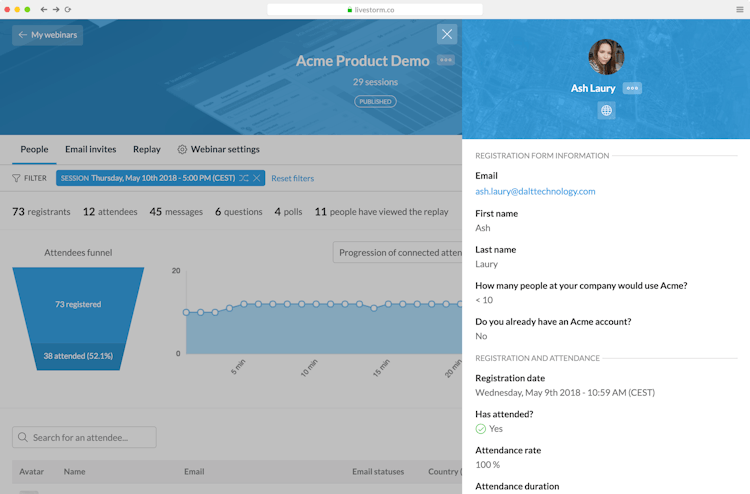The height and width of the screenshot is (494, 750).
Task: Click the Reset filters link
Action: tap(292, 178)
